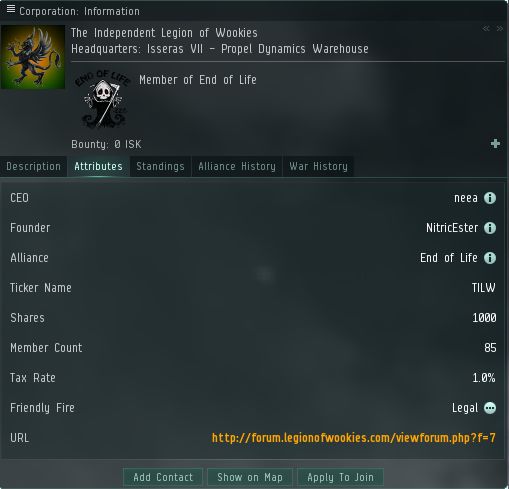View the Alliance History tab
509x489 pixels.
[237, 166]
